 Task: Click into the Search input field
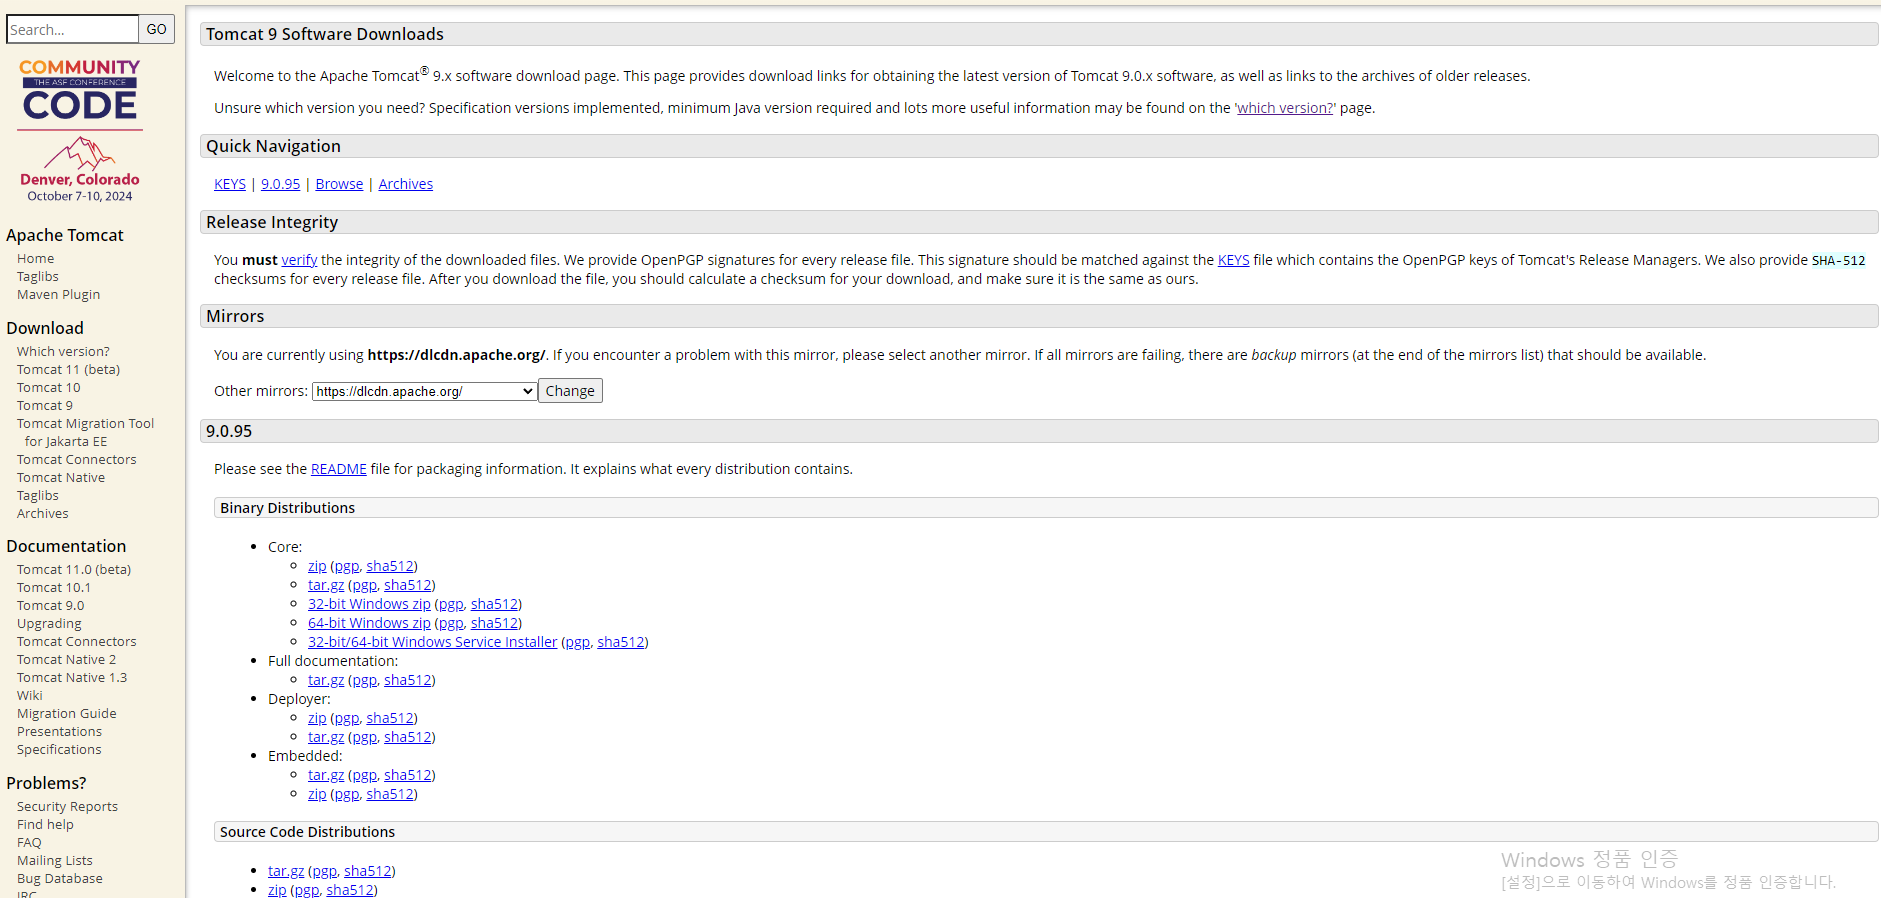[72, 29]
